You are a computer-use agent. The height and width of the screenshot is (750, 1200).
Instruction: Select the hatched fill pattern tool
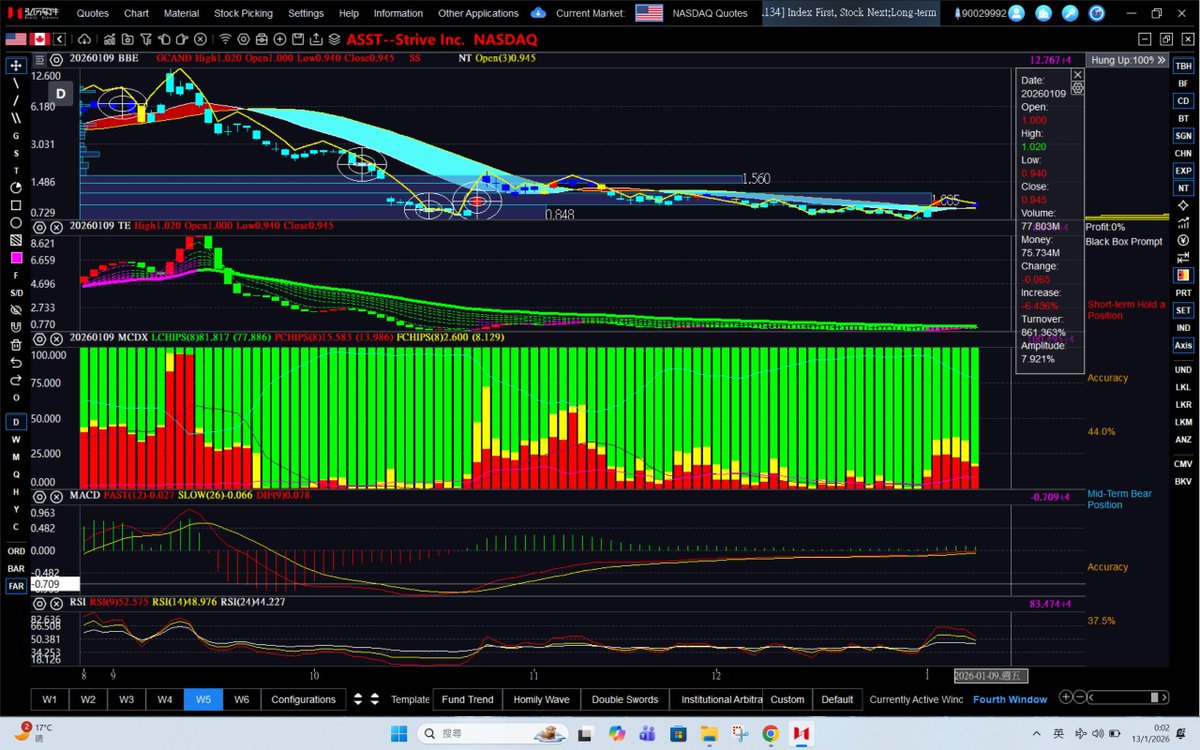click(x=16, y=241)
